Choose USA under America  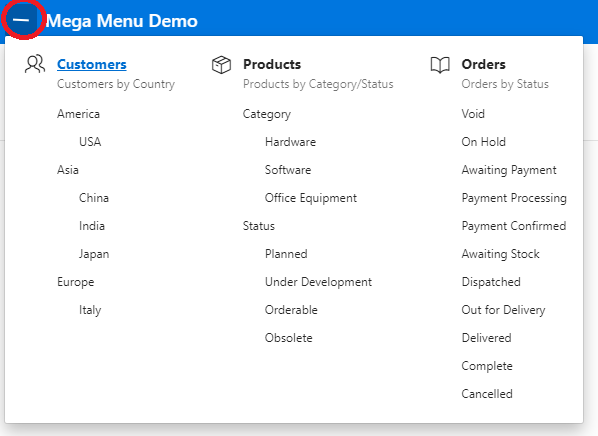pyautogui.click(x=90, y=142)
